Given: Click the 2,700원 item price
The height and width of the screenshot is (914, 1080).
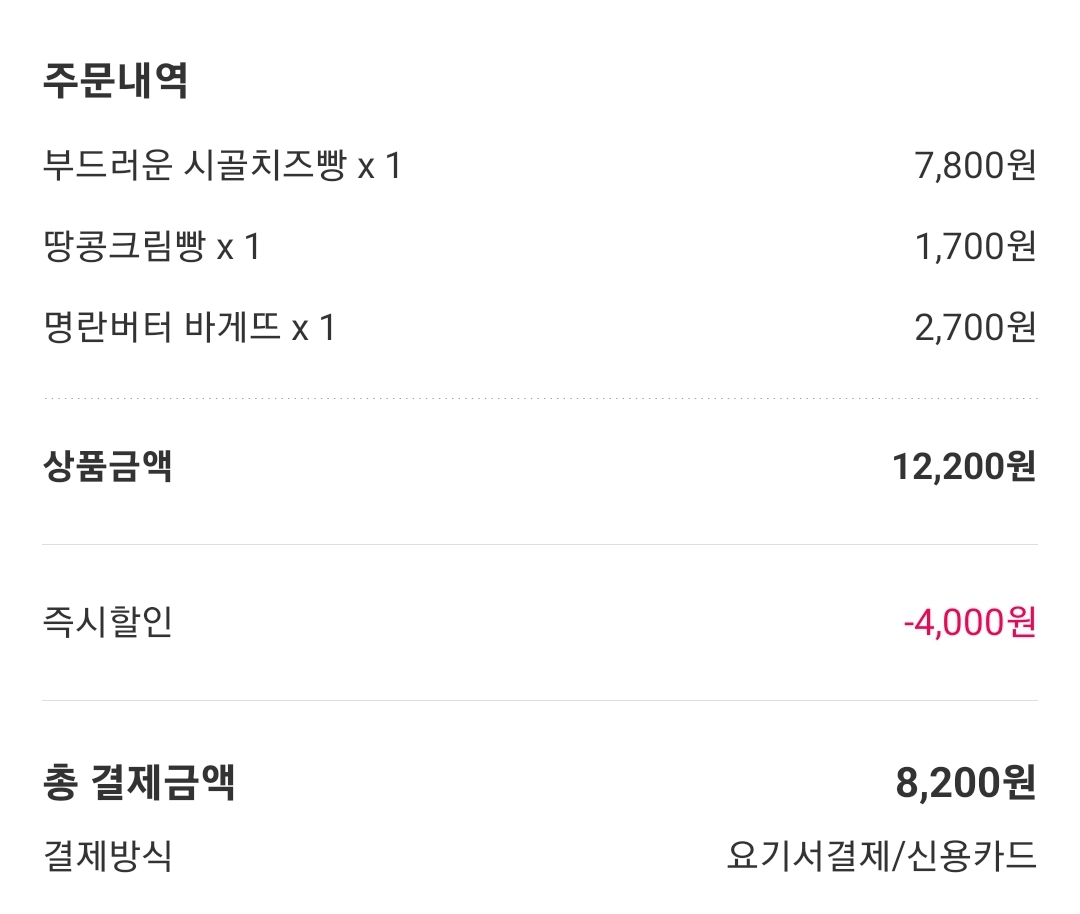Looking at the screenshot, I should pyautogui.click(x=974, y=327).
